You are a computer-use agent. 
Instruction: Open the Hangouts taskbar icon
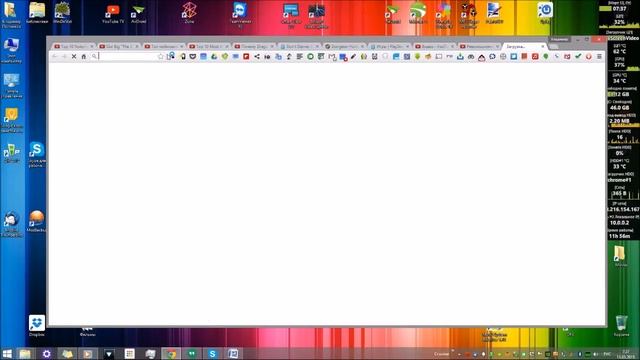[191, 353]
